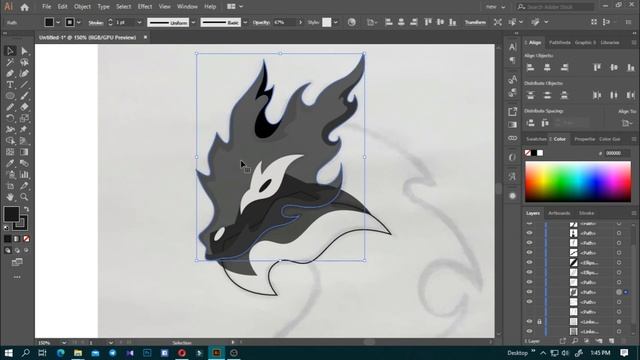Click the Search Adobe Stock field

[555, 7]
